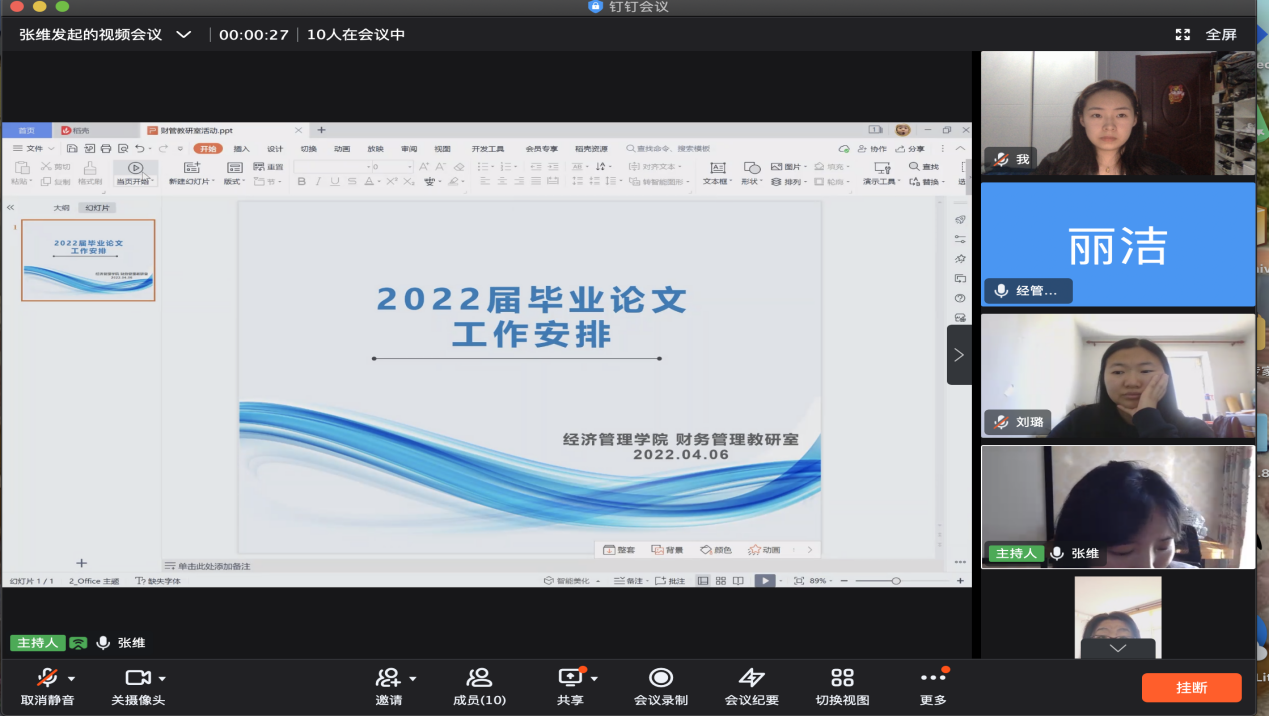Image resolution: width=1269 pixels, height=716 pixels.
Task: Click the 挂断 hang up button
Action: pyautogui.click(x=1192, y=687)
